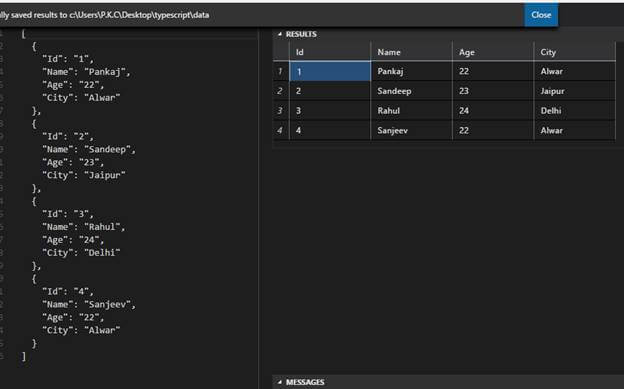Click the Close button on the notification
The image size is (624, 389).
point(541,15)
